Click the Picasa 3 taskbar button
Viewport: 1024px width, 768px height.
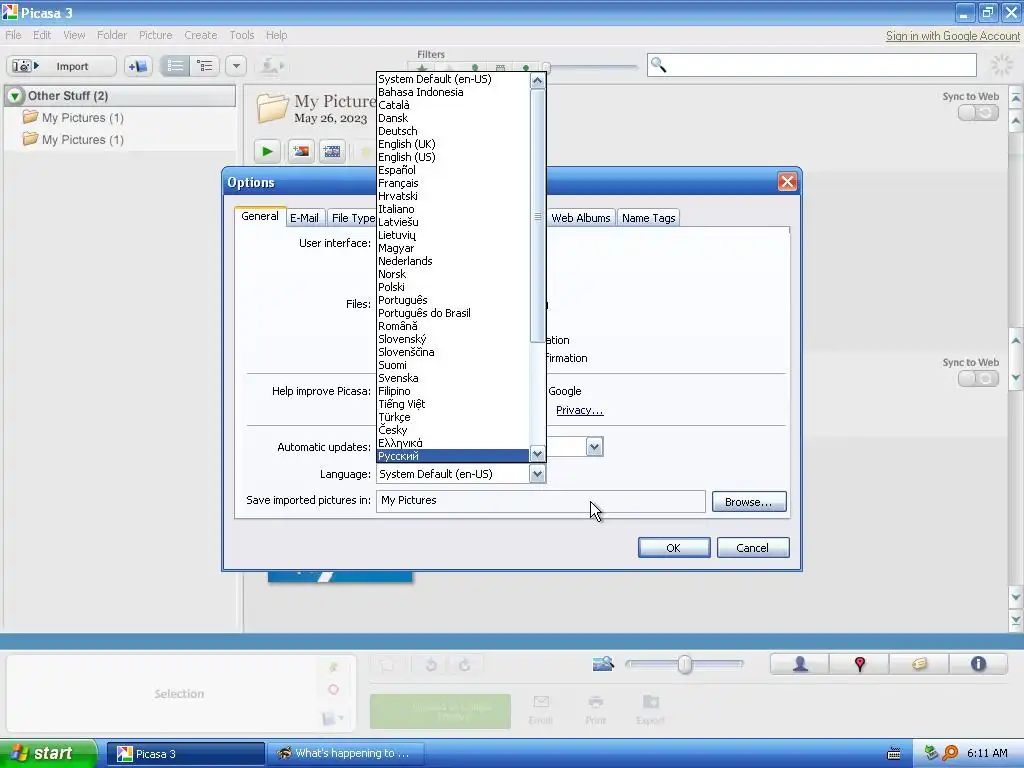coord(186,754)
